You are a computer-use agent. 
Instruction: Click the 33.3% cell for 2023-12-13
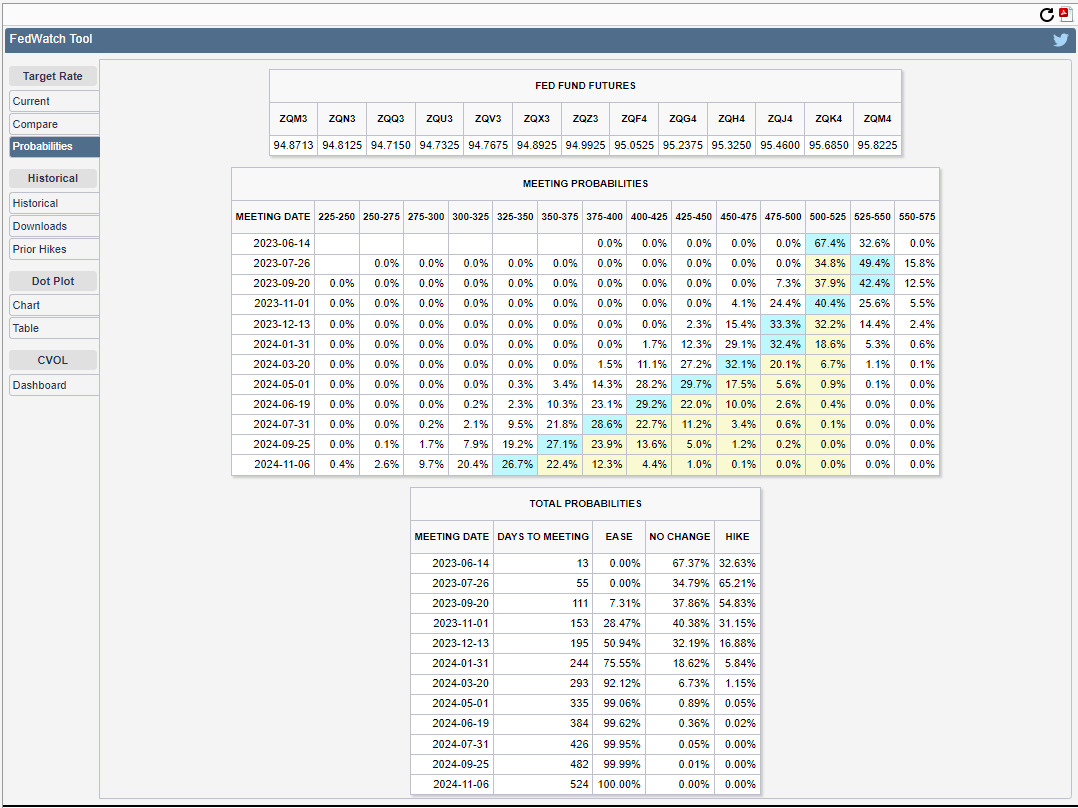pyautogui.click(x=783, y=324)
